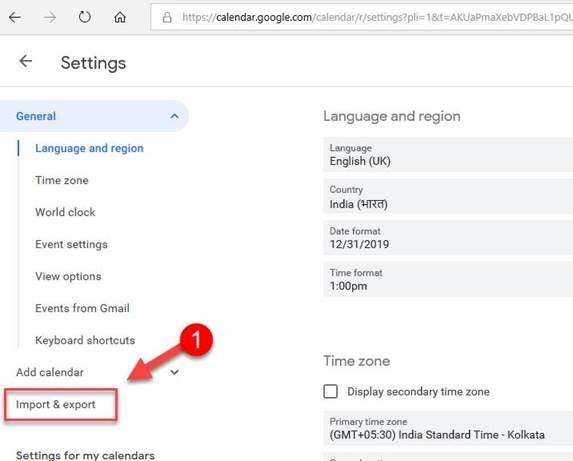Click the padlock icon in the address bar
This screenshot has height=461, width=573.
pyautogui.click(x=167, y=17)
